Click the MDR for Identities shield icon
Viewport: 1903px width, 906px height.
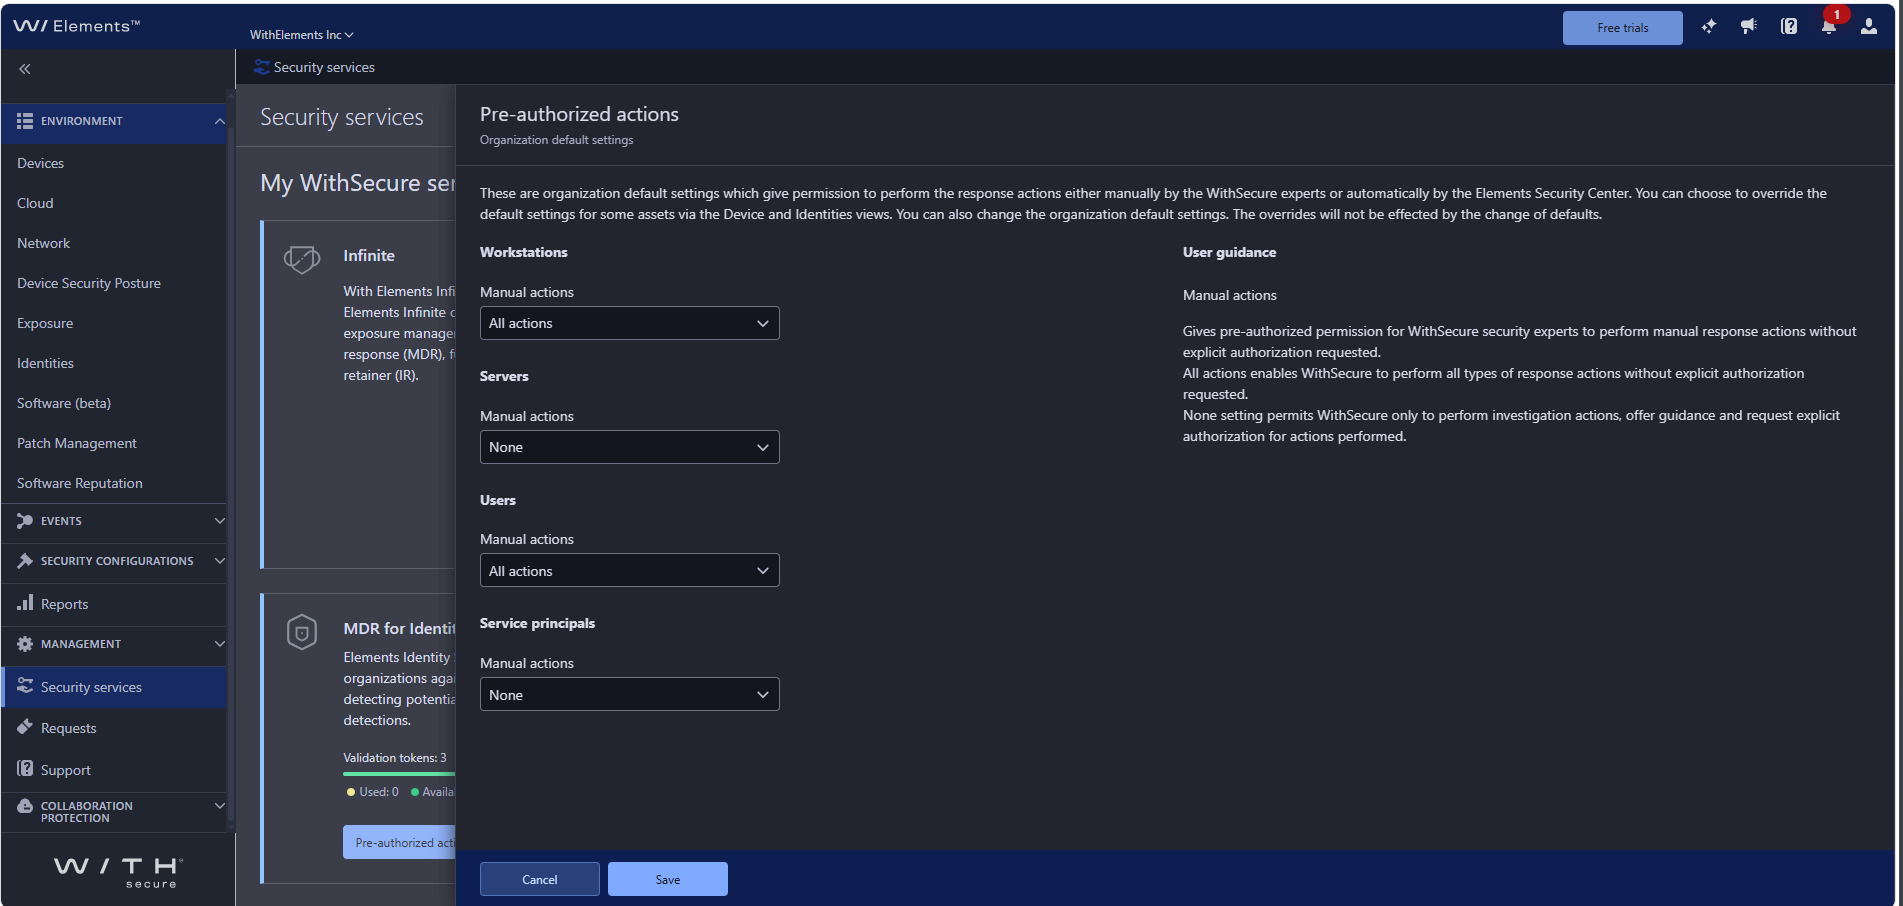coord(302,632)
